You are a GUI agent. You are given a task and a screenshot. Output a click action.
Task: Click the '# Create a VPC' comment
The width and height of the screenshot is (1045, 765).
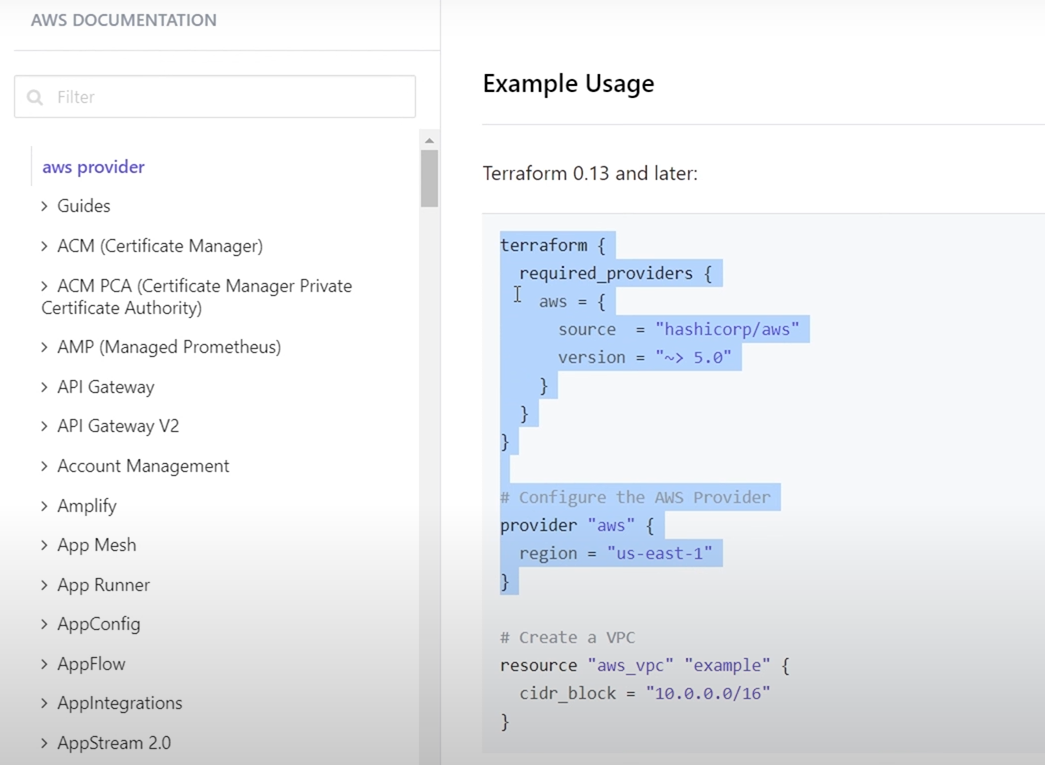point(567,637)
